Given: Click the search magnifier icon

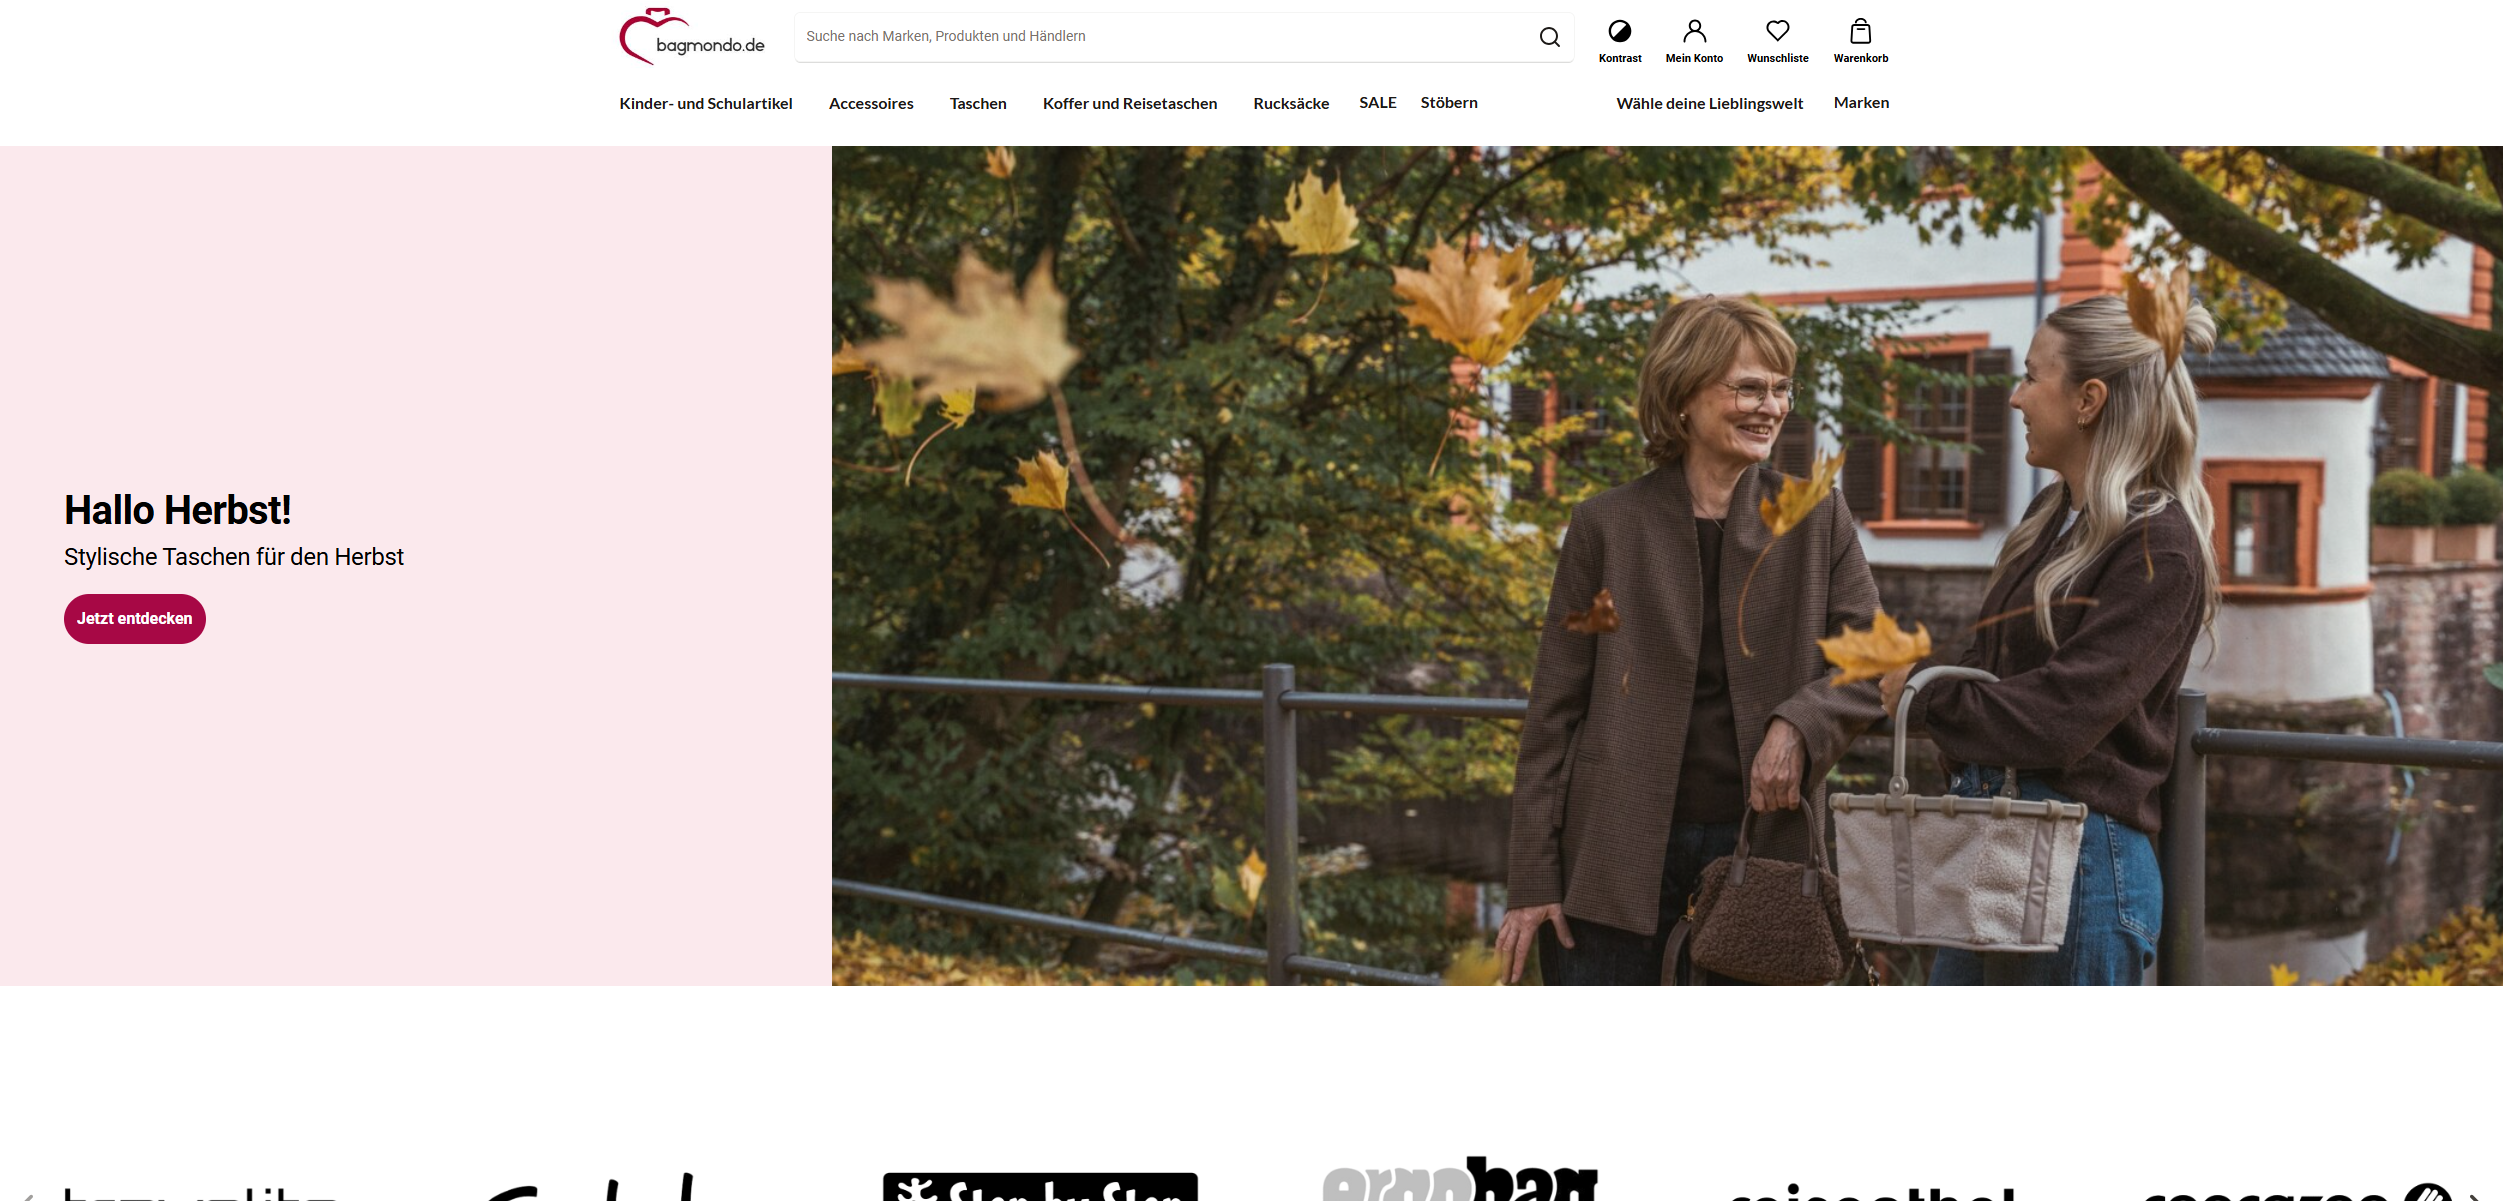Looking at the screenshot, I should pos(1549,37).
